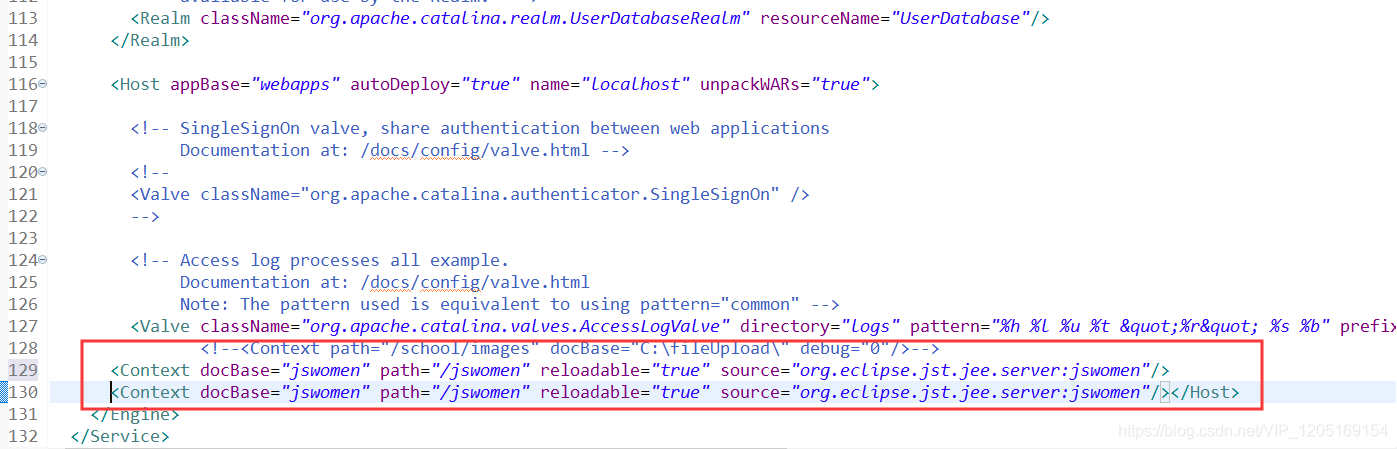Click the closing </Service> tag
The height and width of the screenshot is (449, 1397).
[120, 437]
